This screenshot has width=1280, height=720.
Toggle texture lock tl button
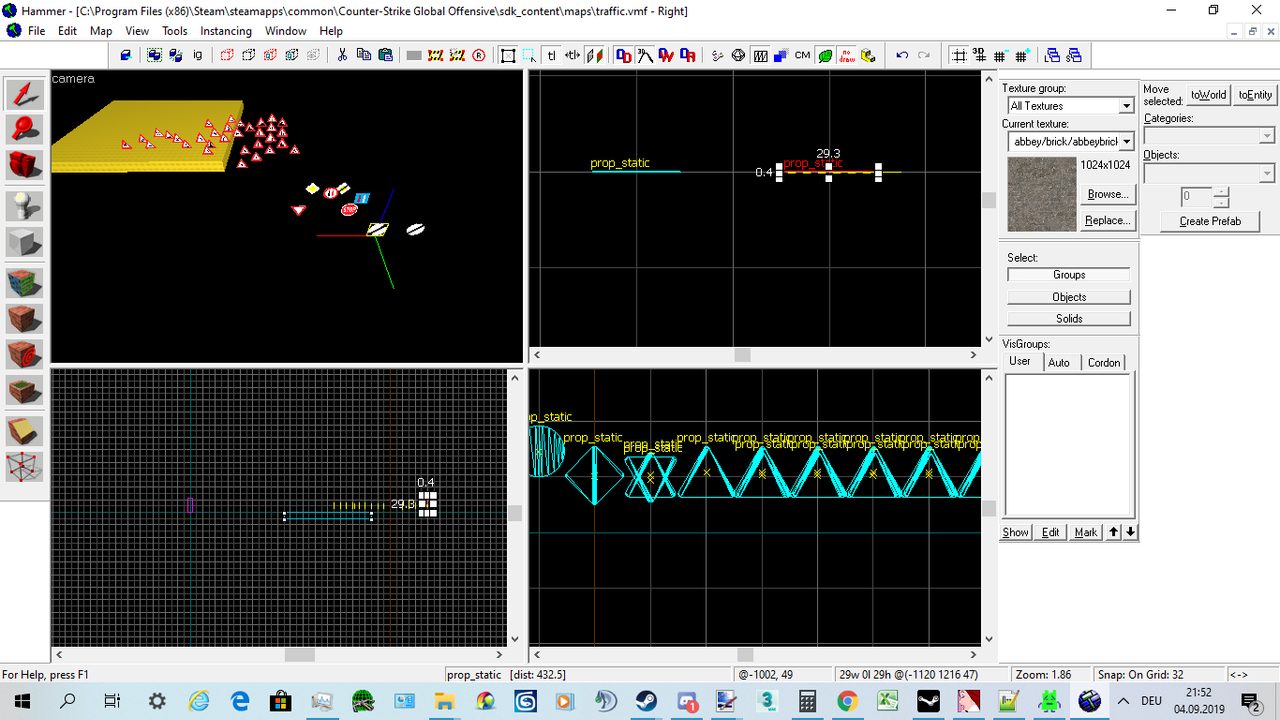coord(551,55)
